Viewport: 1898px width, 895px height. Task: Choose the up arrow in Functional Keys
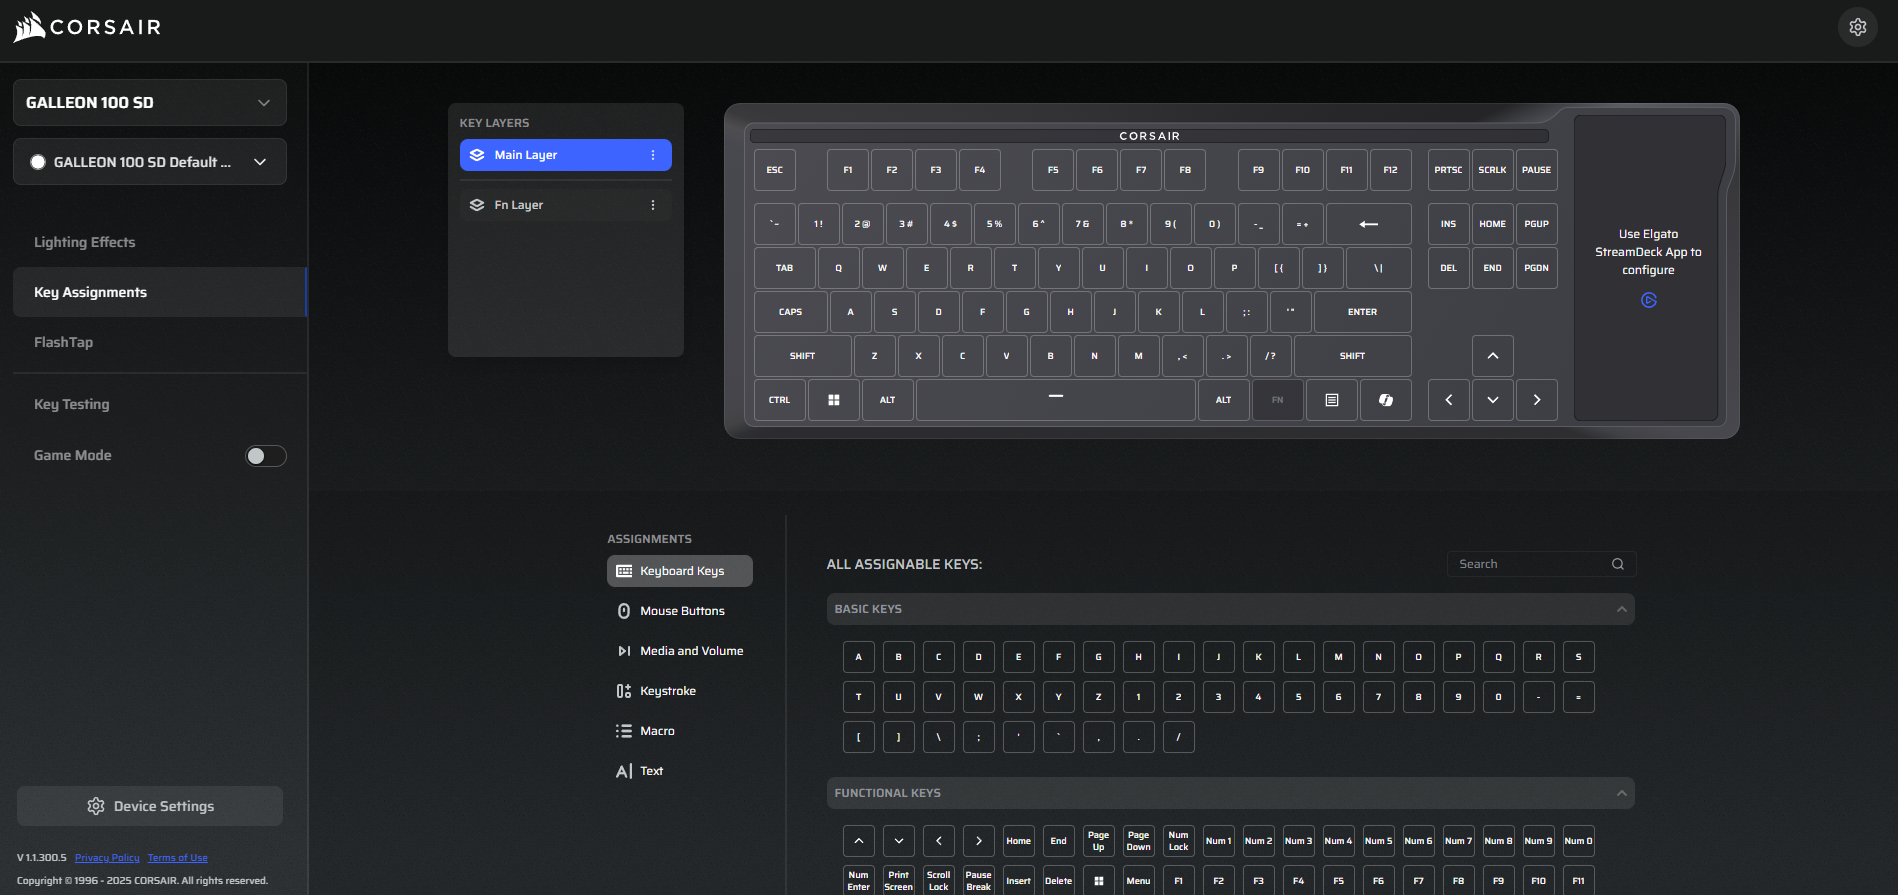(x=858, y=841)
